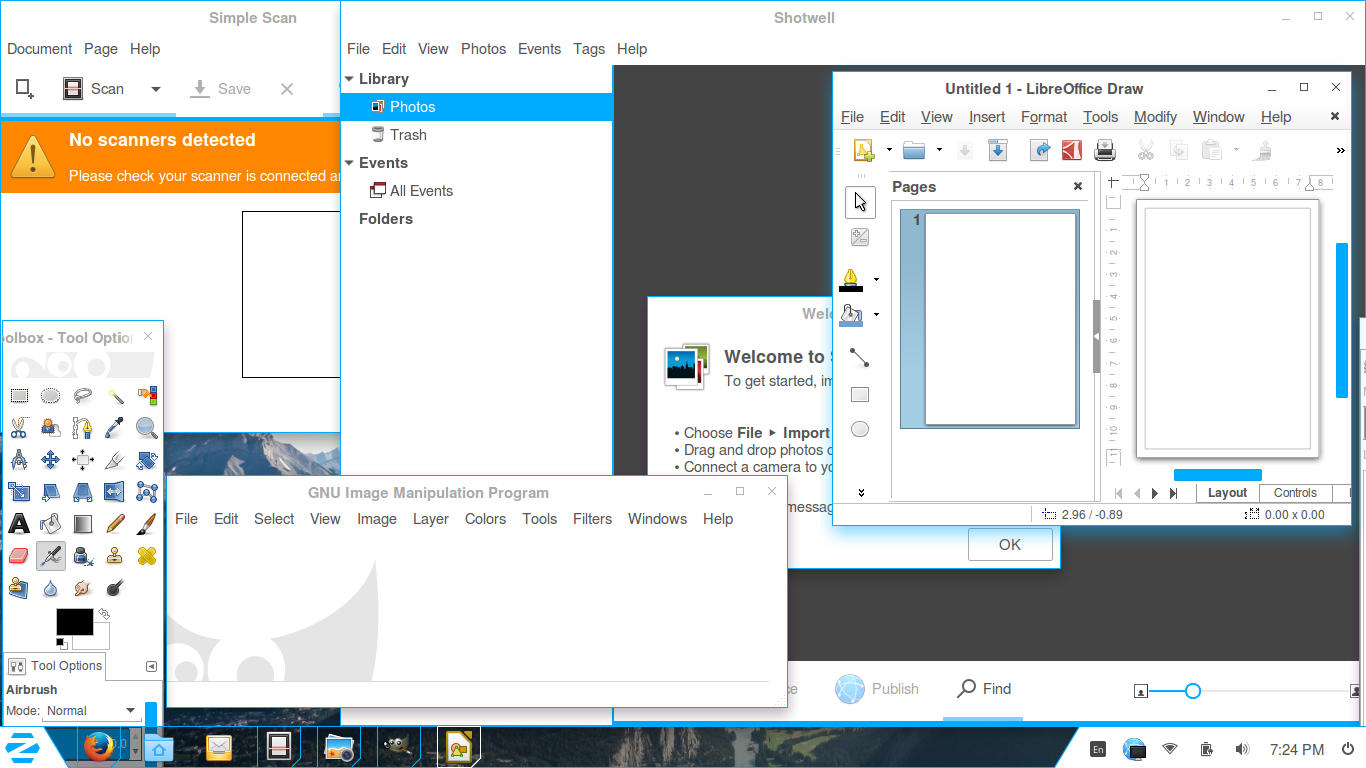Launch Firefox from the taskbar
This screenshot has height=768, width=1366.
pyautogui.click(x=99, y=746)
